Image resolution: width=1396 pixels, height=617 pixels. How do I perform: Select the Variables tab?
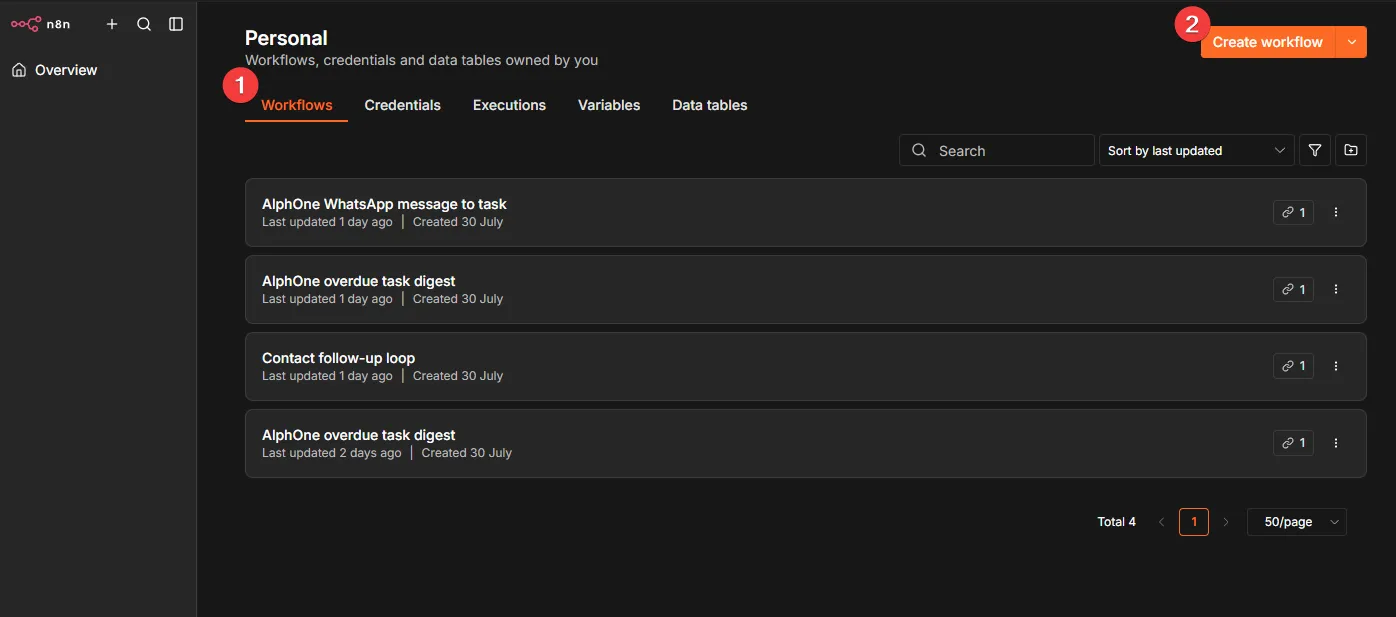(x=609, y=105)
